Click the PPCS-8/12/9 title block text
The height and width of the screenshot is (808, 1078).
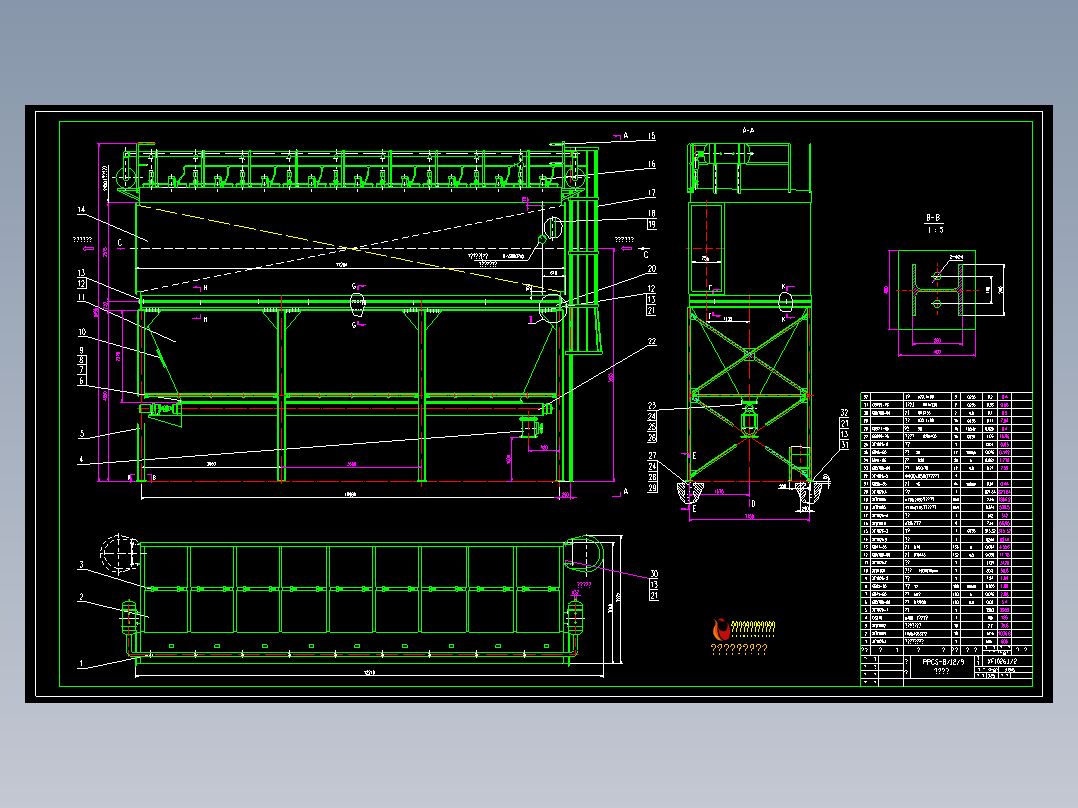click(943, 662)
